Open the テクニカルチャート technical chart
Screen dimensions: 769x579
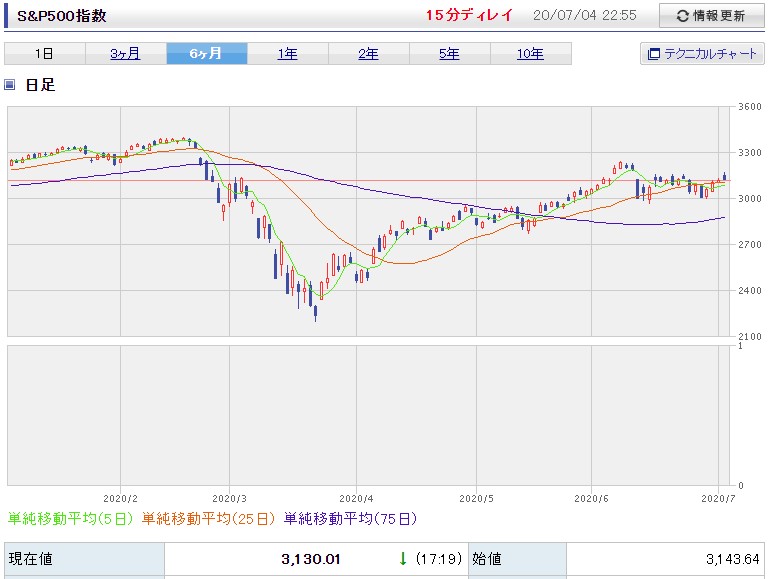point(702,53)
